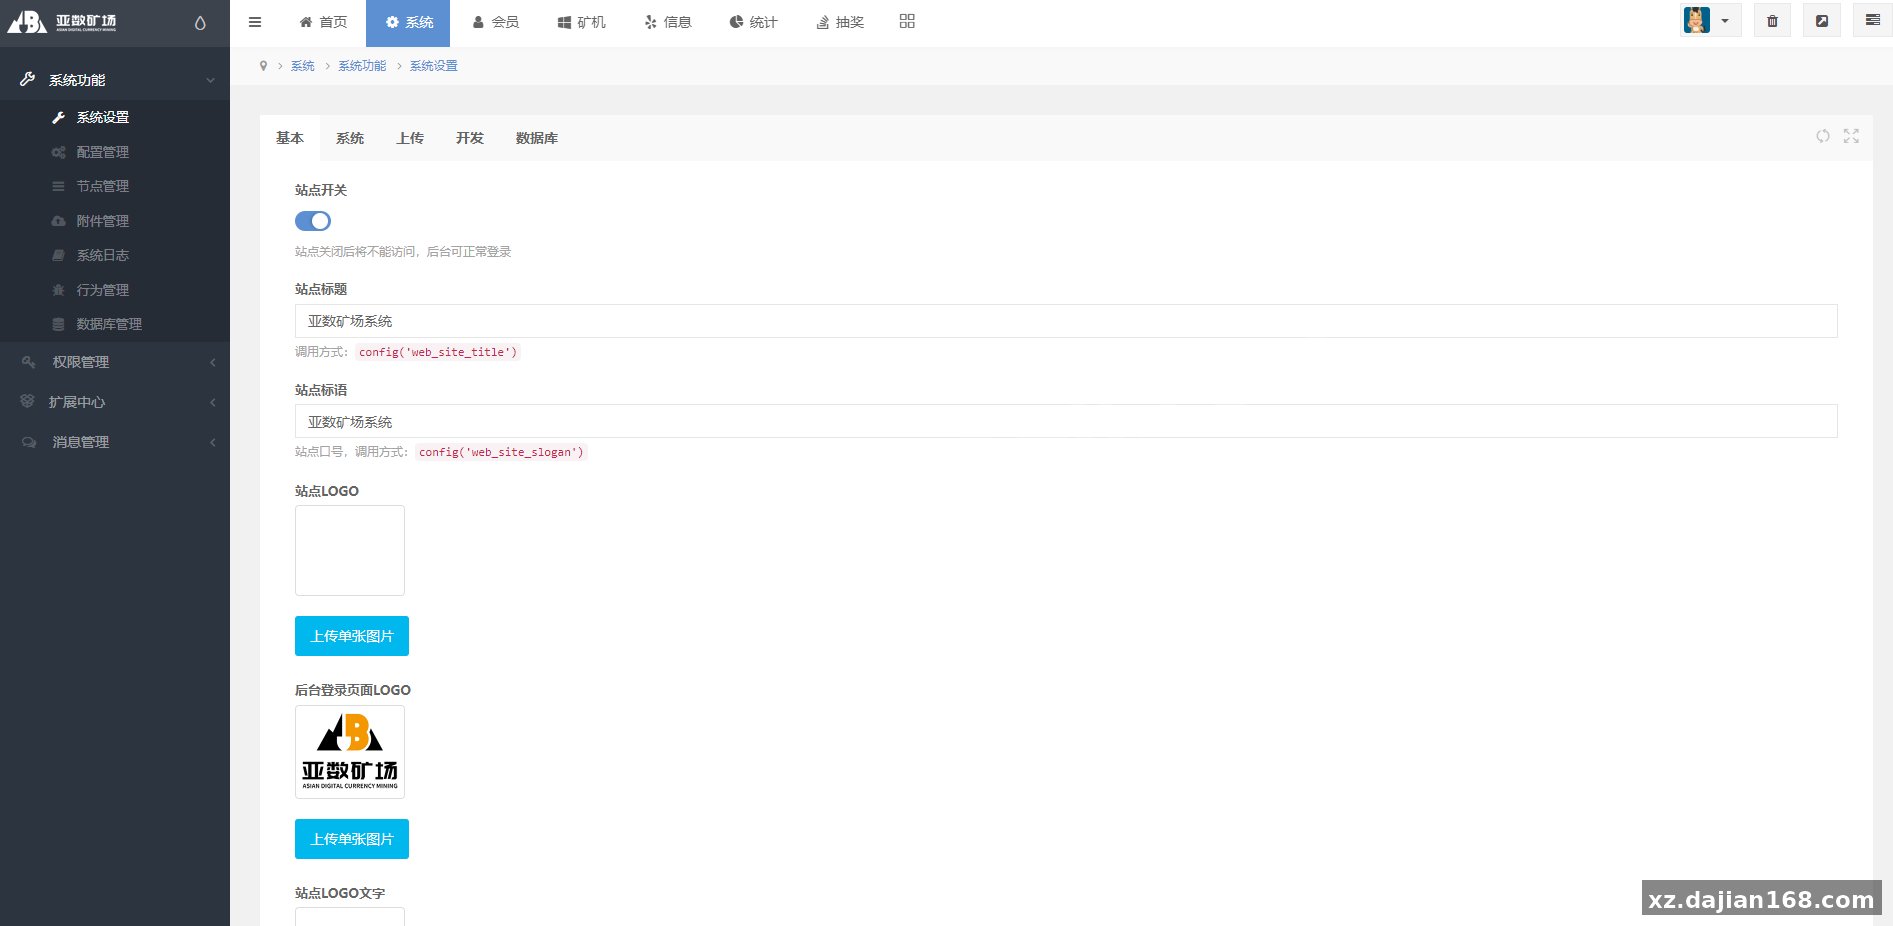Open the grid icon in the top navigation
This screenshot has width=1893, height=926.
pos(907,21)
